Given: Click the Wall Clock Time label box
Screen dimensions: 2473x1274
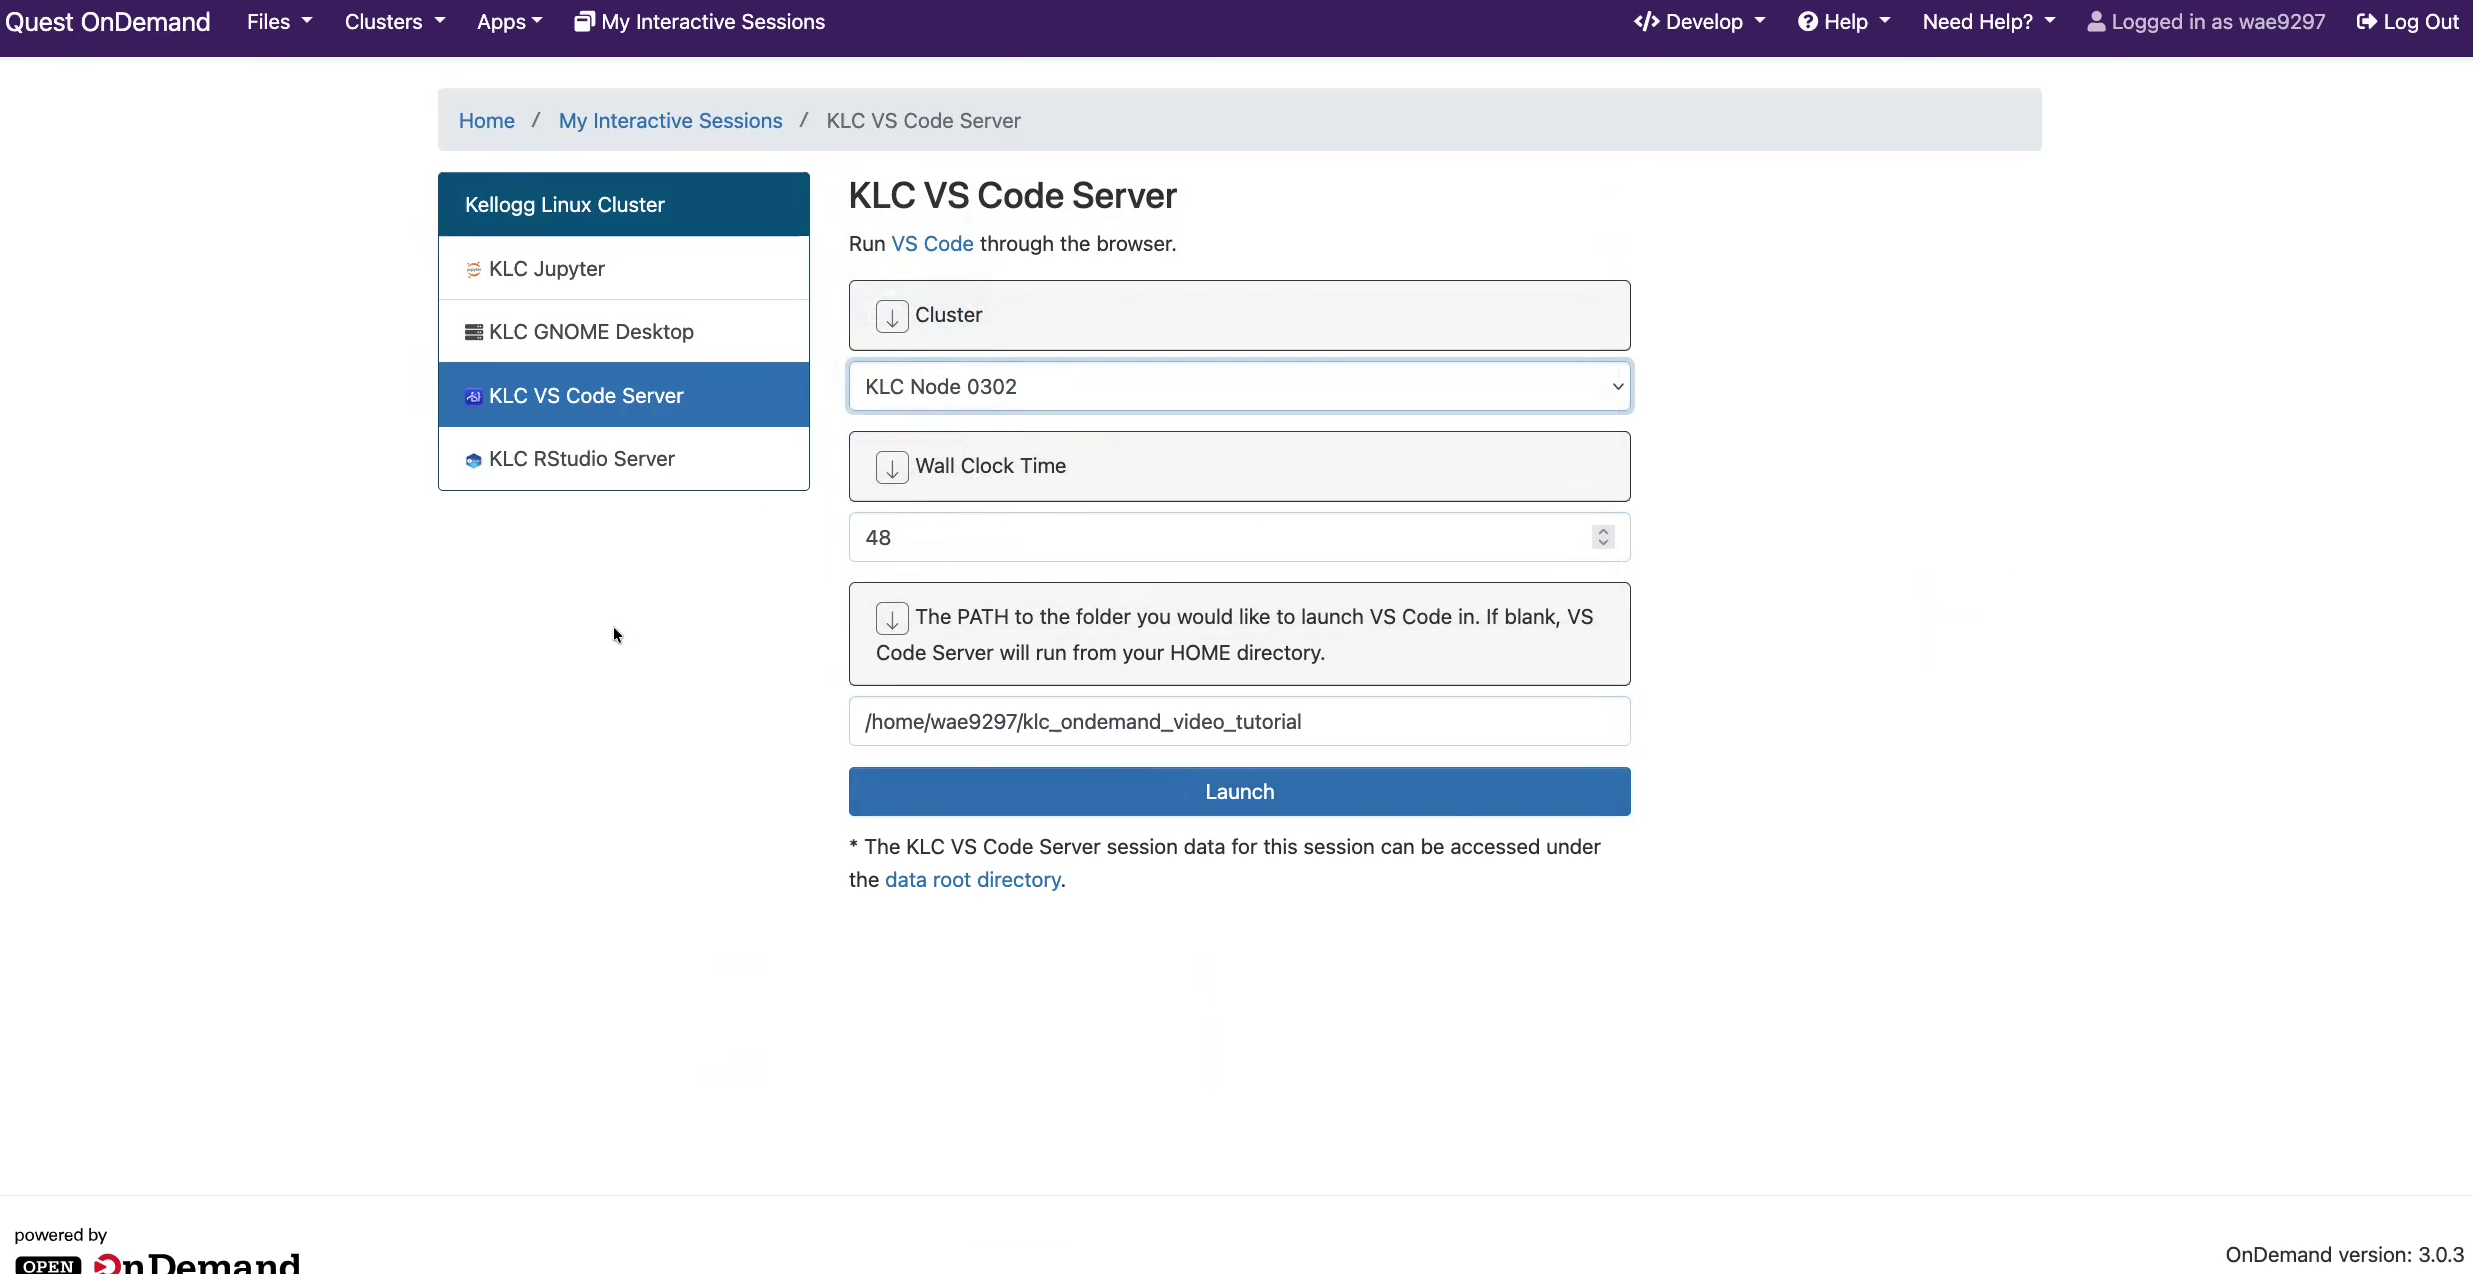Looking at the screenshot, I should coord(1240,467).
